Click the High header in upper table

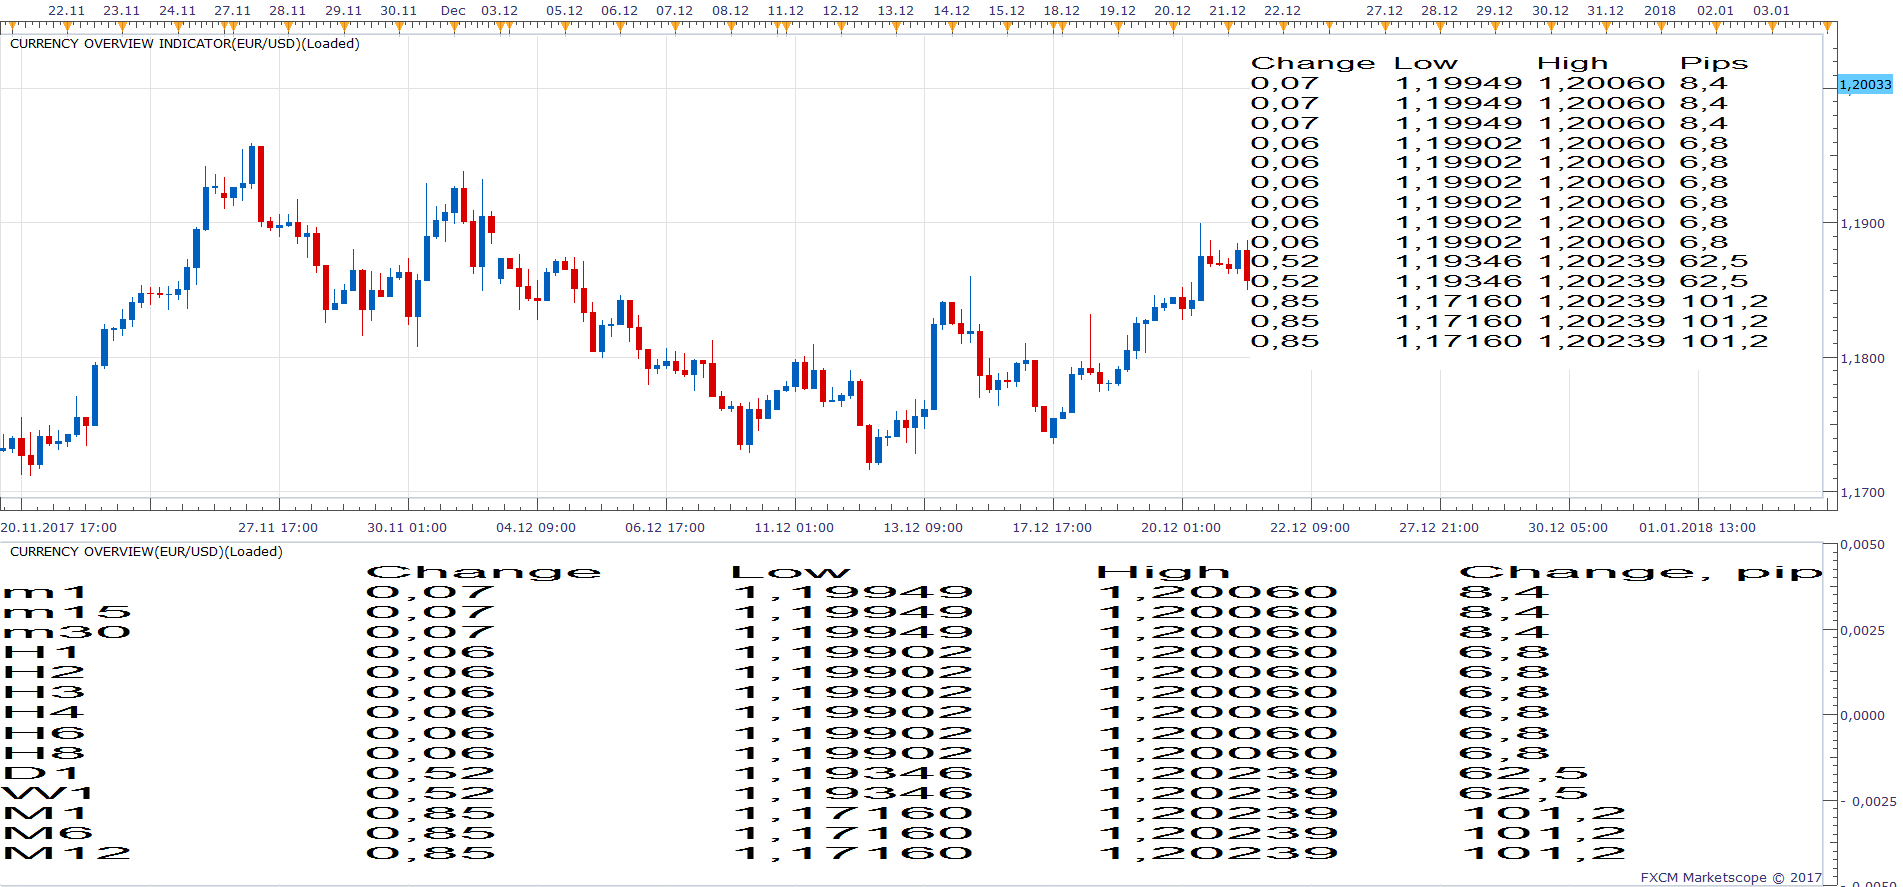(x=1572, y=64)
